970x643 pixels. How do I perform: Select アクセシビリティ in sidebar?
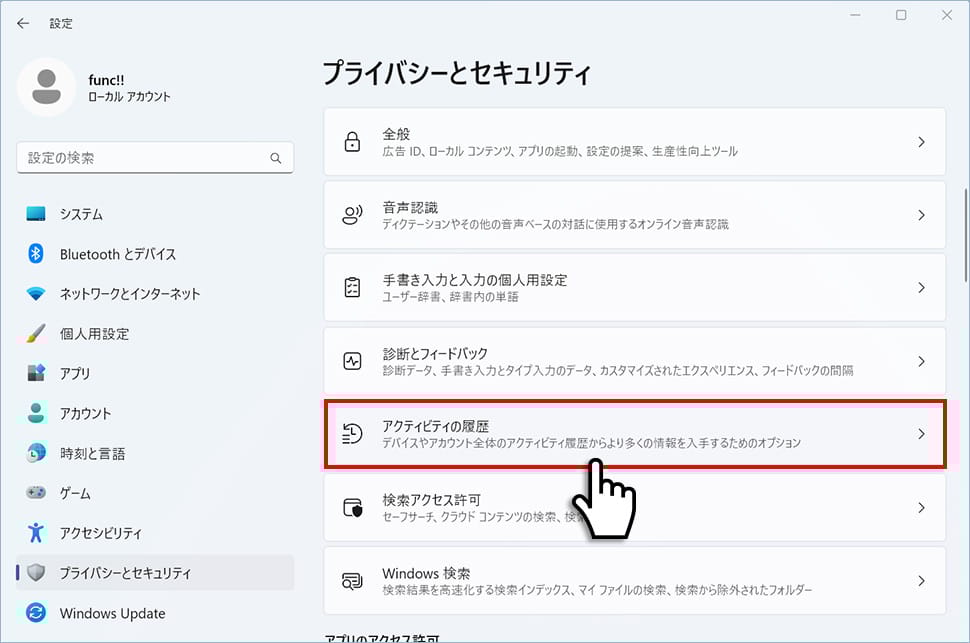point(155,532)
